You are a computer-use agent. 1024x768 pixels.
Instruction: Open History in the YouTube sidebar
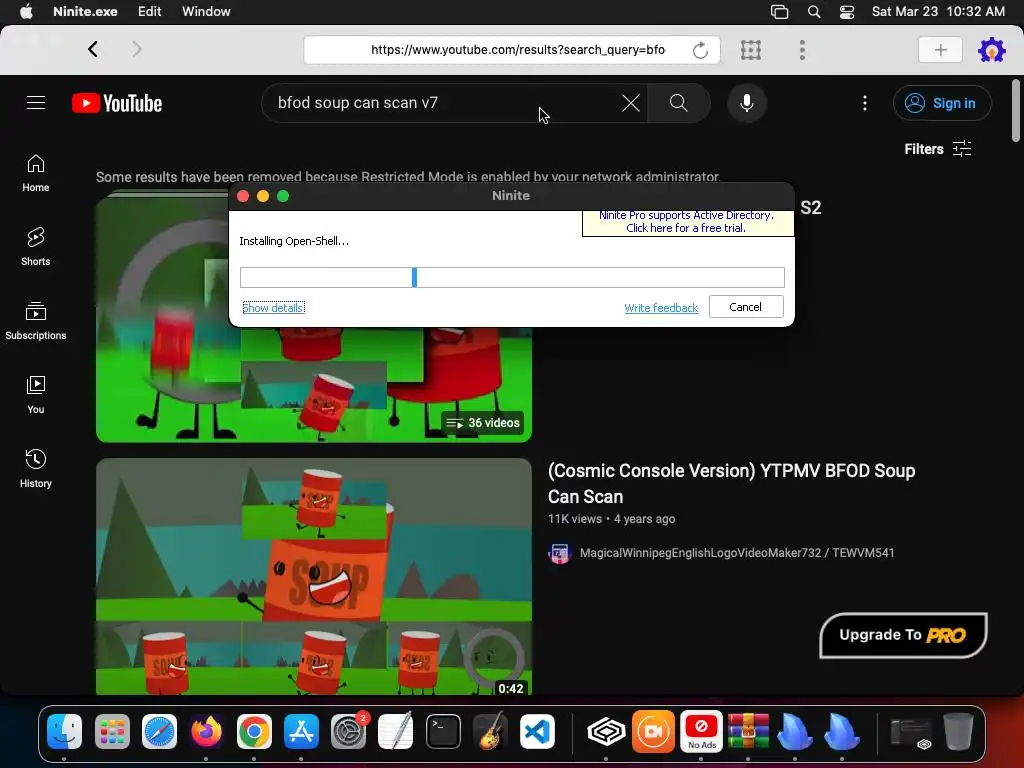click(35, 468)
